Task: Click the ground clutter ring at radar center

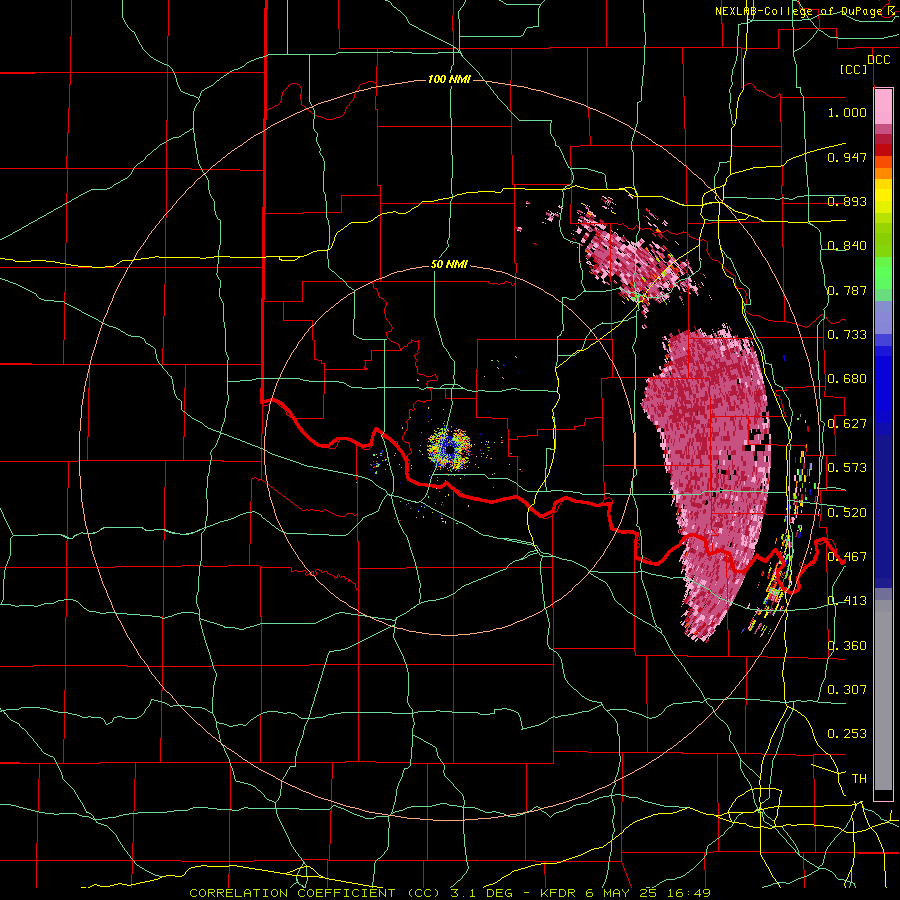Action: coord(449,449)
